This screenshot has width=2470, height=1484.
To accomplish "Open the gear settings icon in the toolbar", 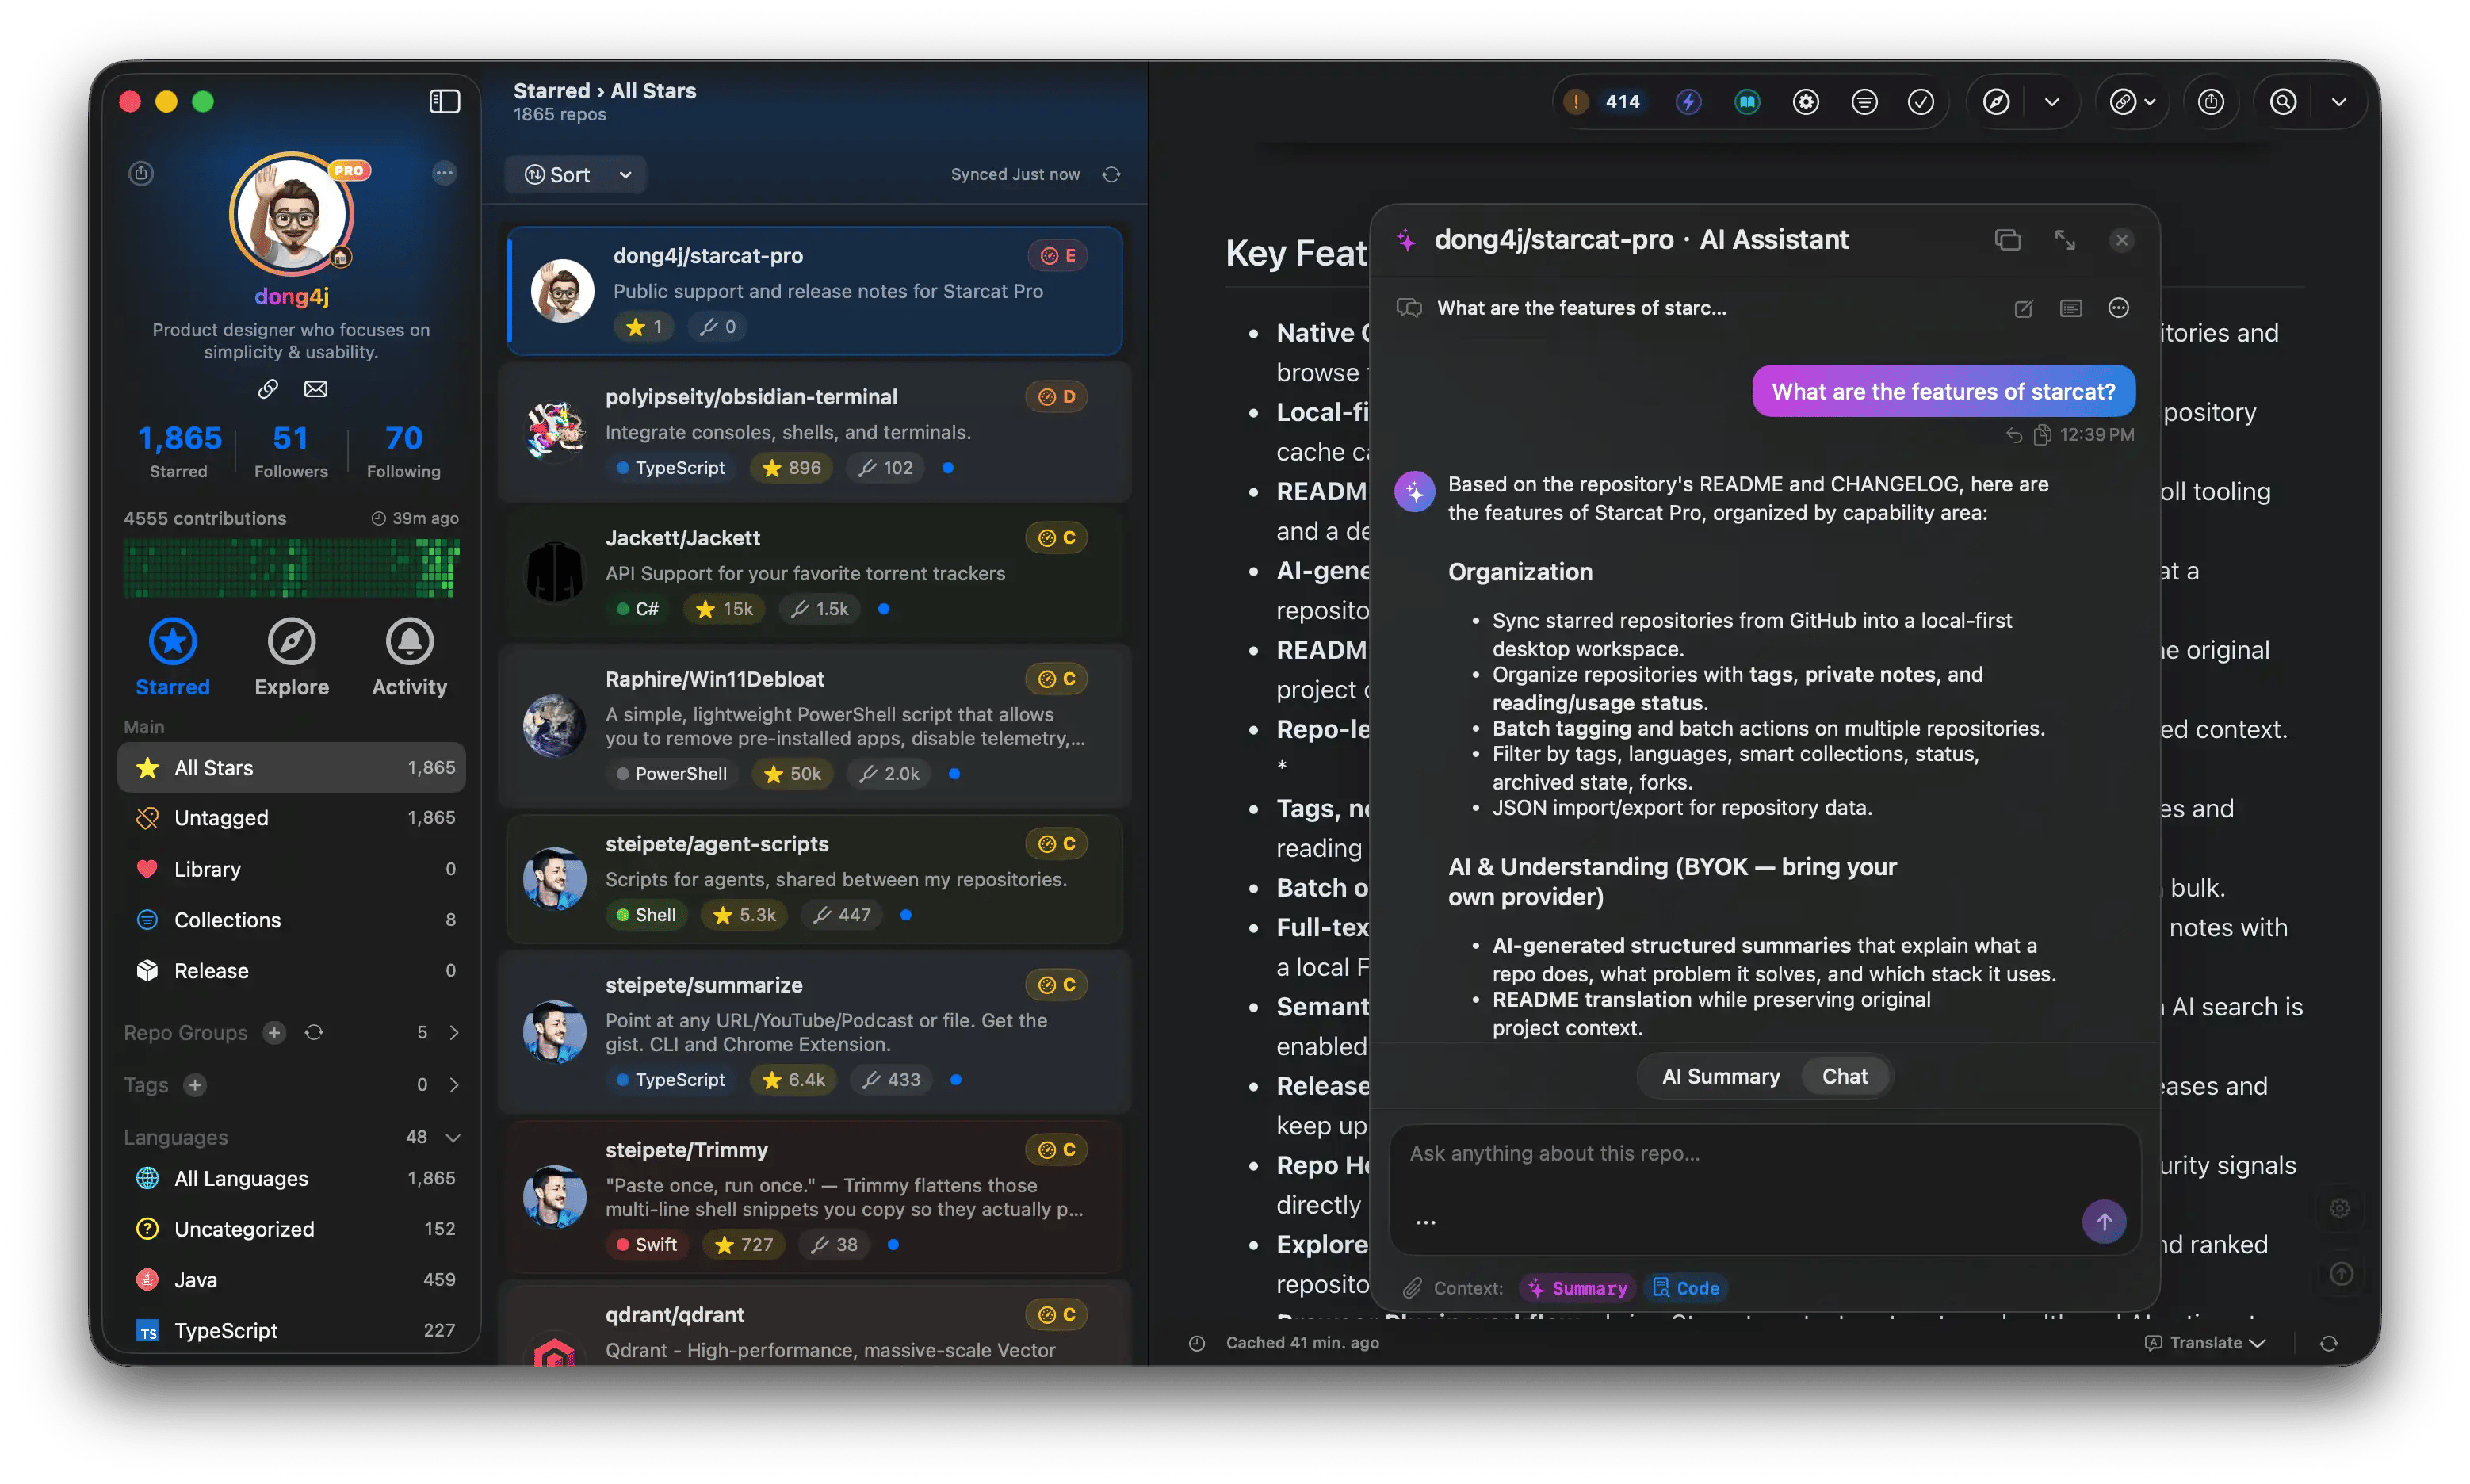I will pyautogui.click(x=1806, y=101).
